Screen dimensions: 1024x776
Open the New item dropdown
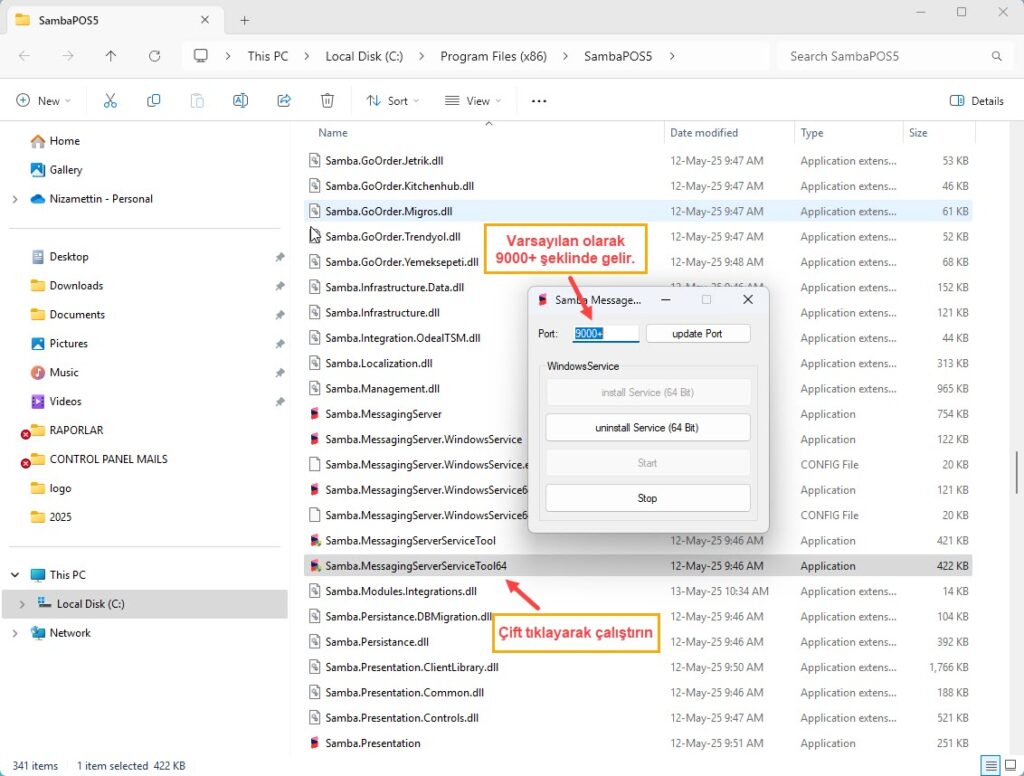43,101
